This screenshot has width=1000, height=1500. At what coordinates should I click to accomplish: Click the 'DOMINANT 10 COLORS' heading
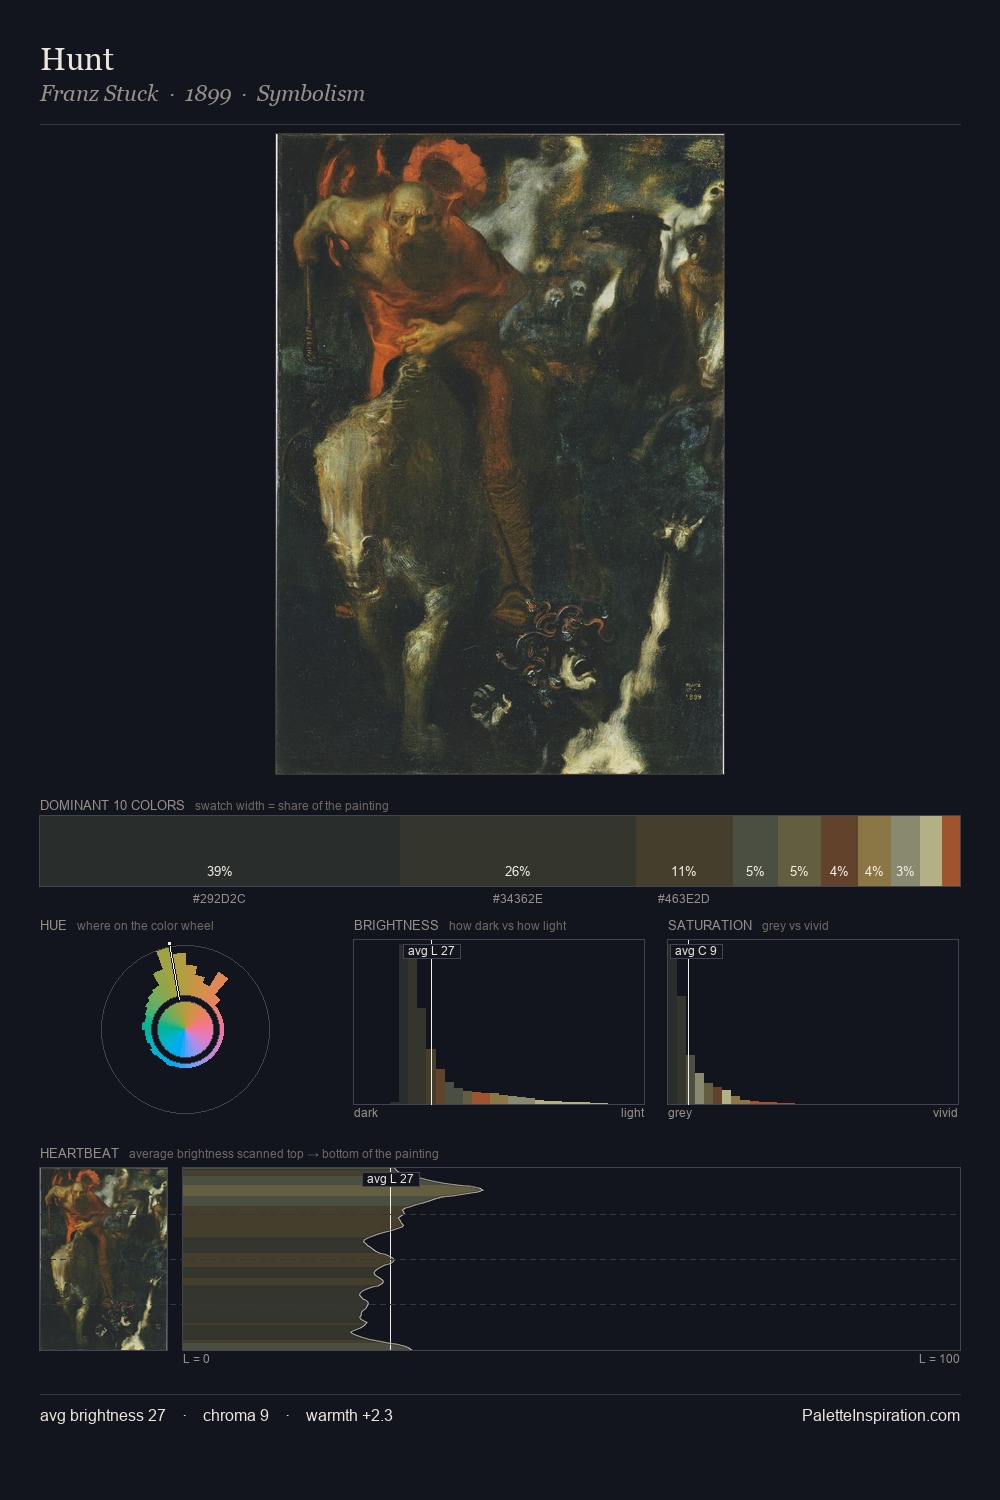(112, 805)
